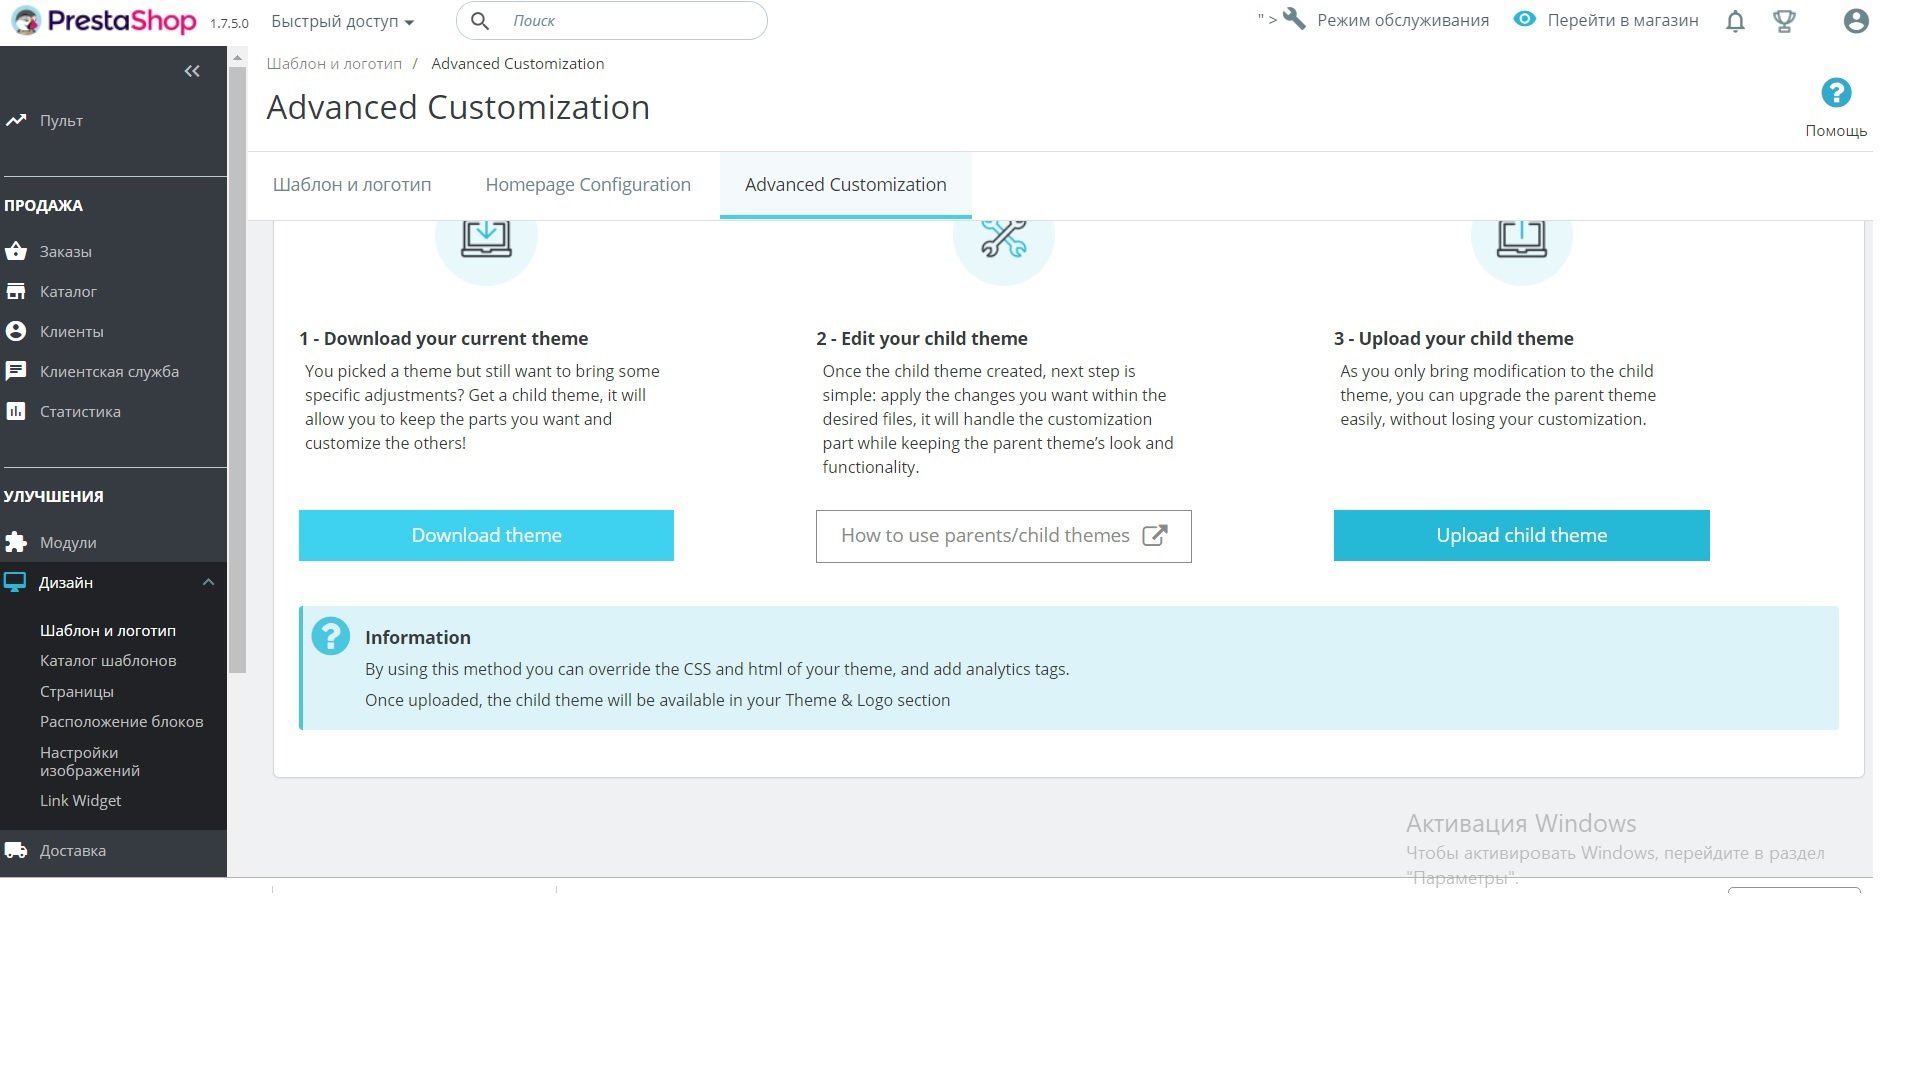Switch to Шаблон и логотип tab
The image size is (1920, 1080).
(x=352, y=185)
